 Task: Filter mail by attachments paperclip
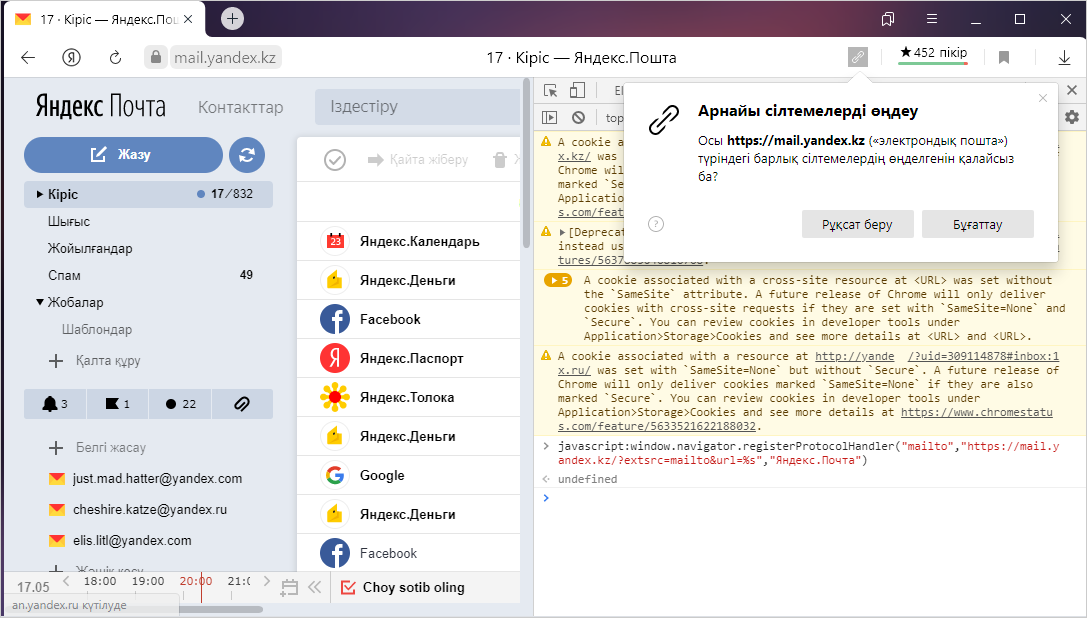click(x=241, y=404)
